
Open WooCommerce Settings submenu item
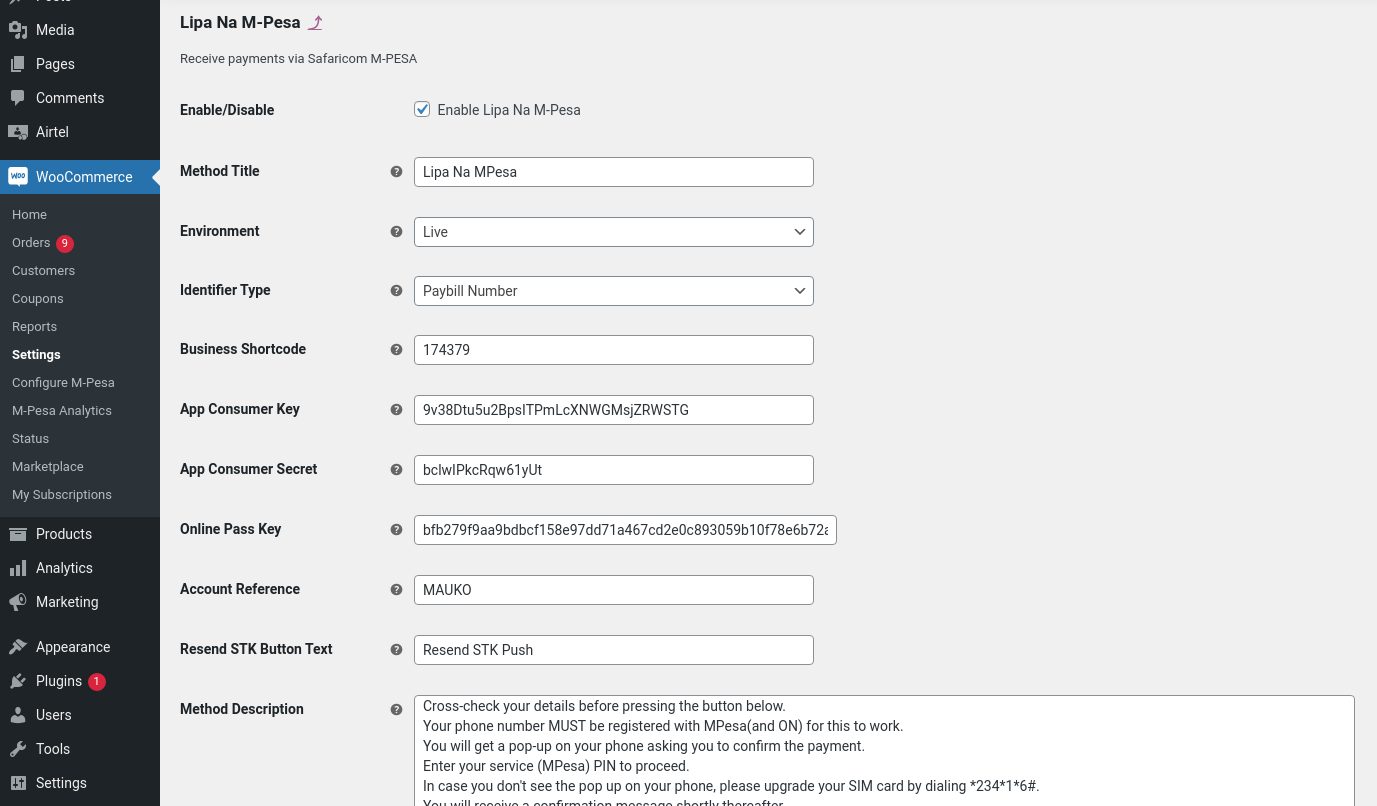[36, 355]
